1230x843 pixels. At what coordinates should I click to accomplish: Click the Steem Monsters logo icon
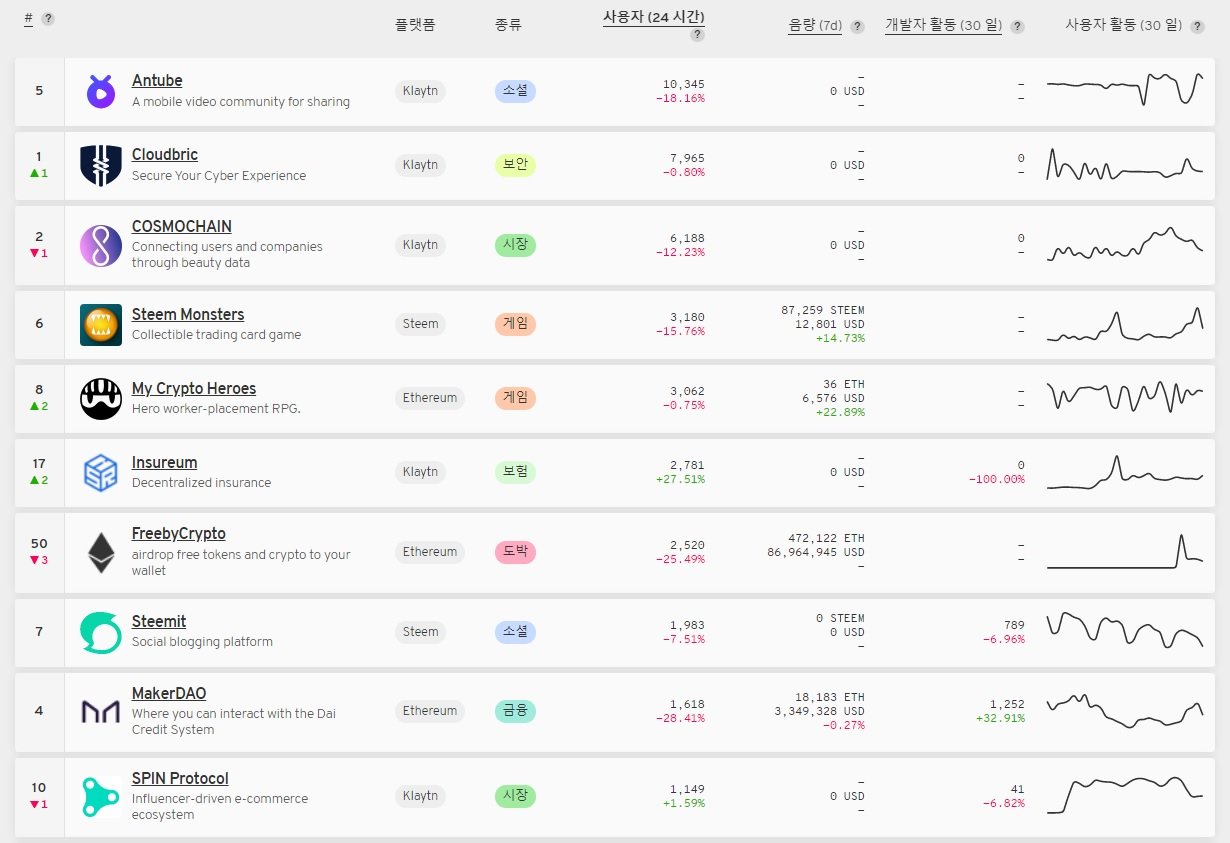tap(100, 325)
